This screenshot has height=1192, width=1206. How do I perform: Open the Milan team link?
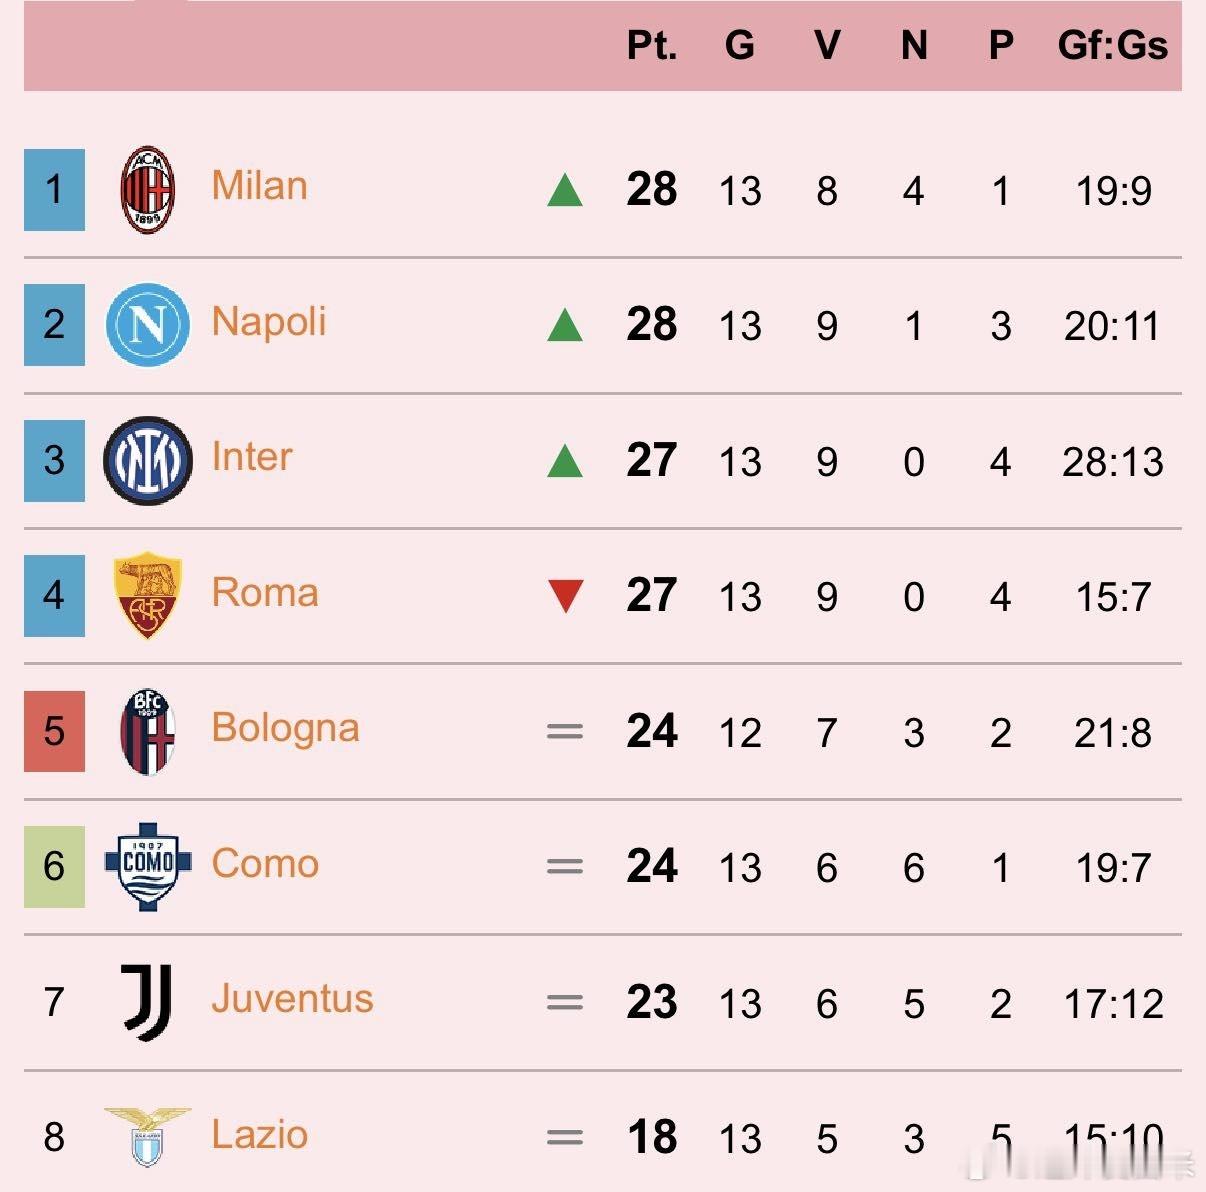point(259,186)
